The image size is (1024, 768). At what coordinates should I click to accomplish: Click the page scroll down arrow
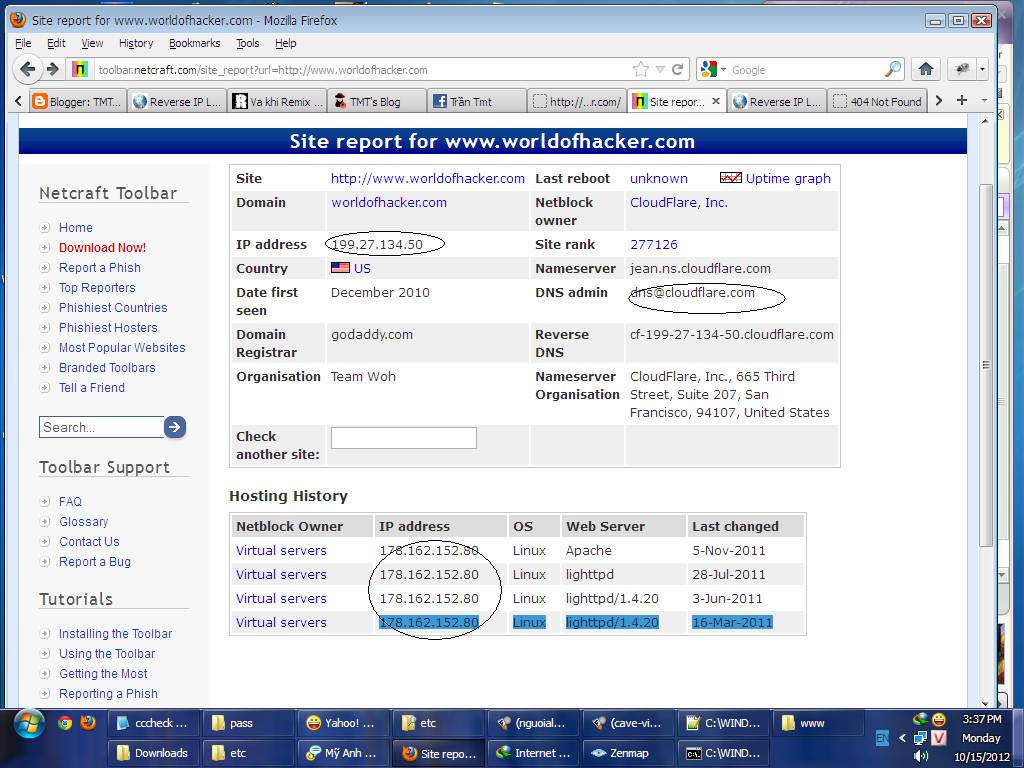[986, 701]
